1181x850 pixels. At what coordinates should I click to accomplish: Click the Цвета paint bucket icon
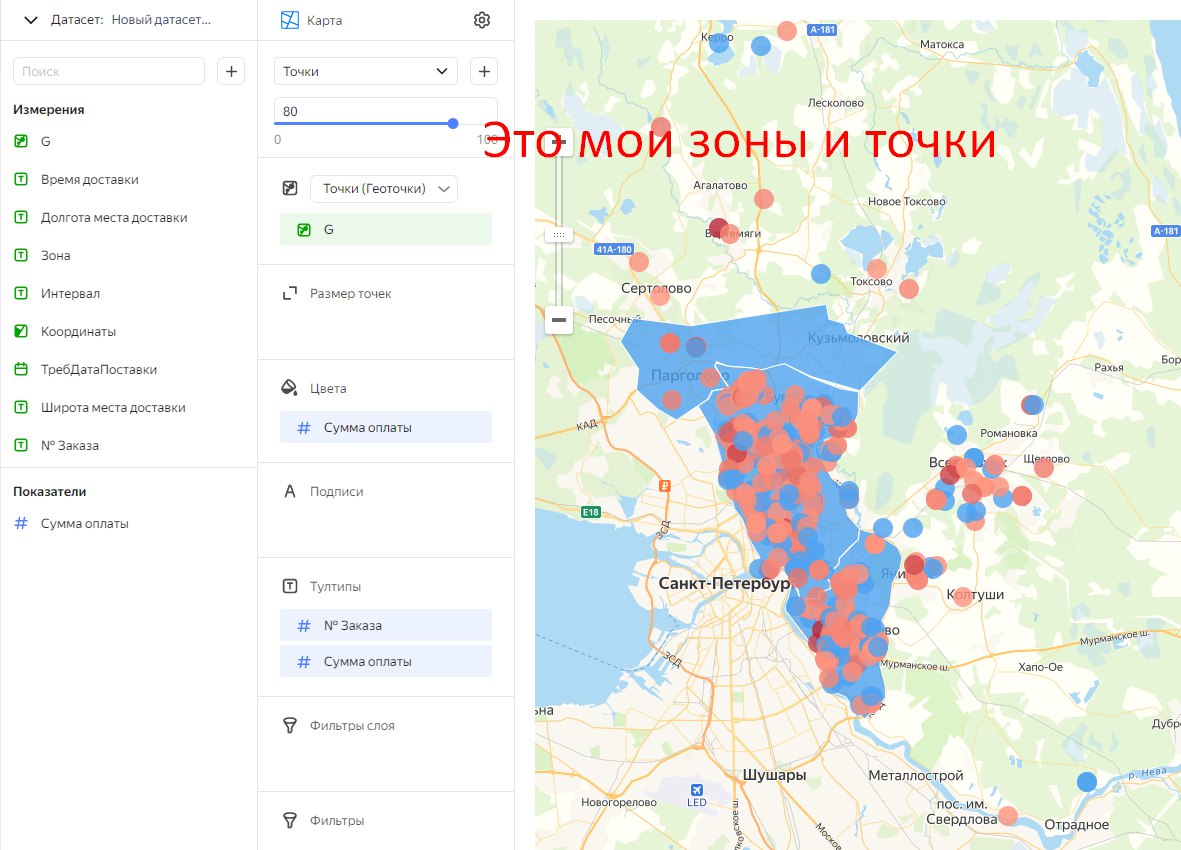click(290, 388)
